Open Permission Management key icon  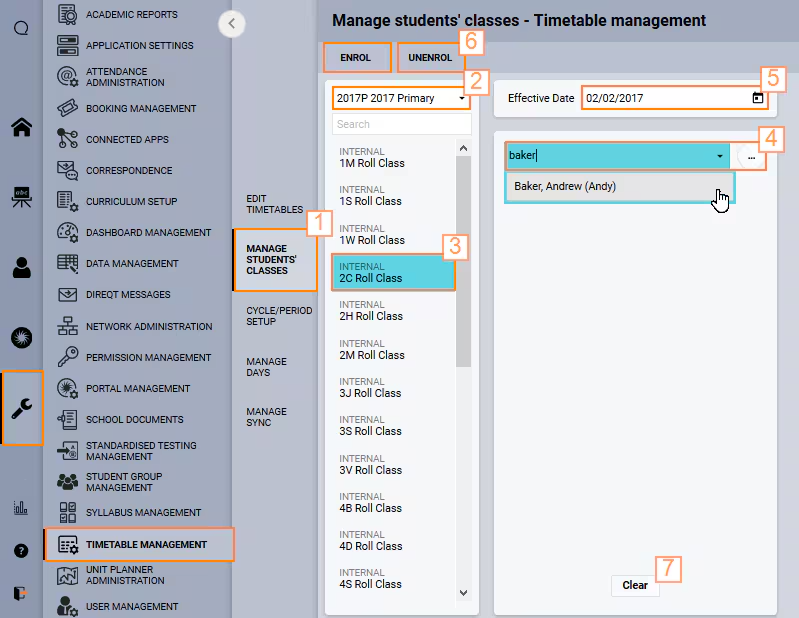pos(68,357)
